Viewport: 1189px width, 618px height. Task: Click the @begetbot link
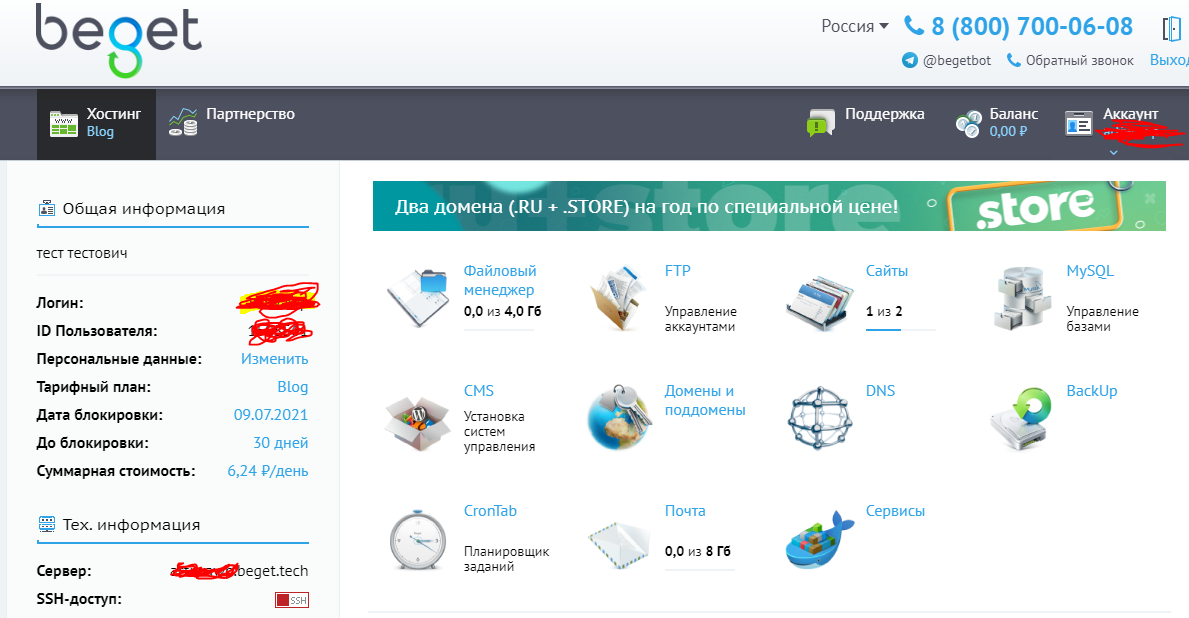click(957, 61)
